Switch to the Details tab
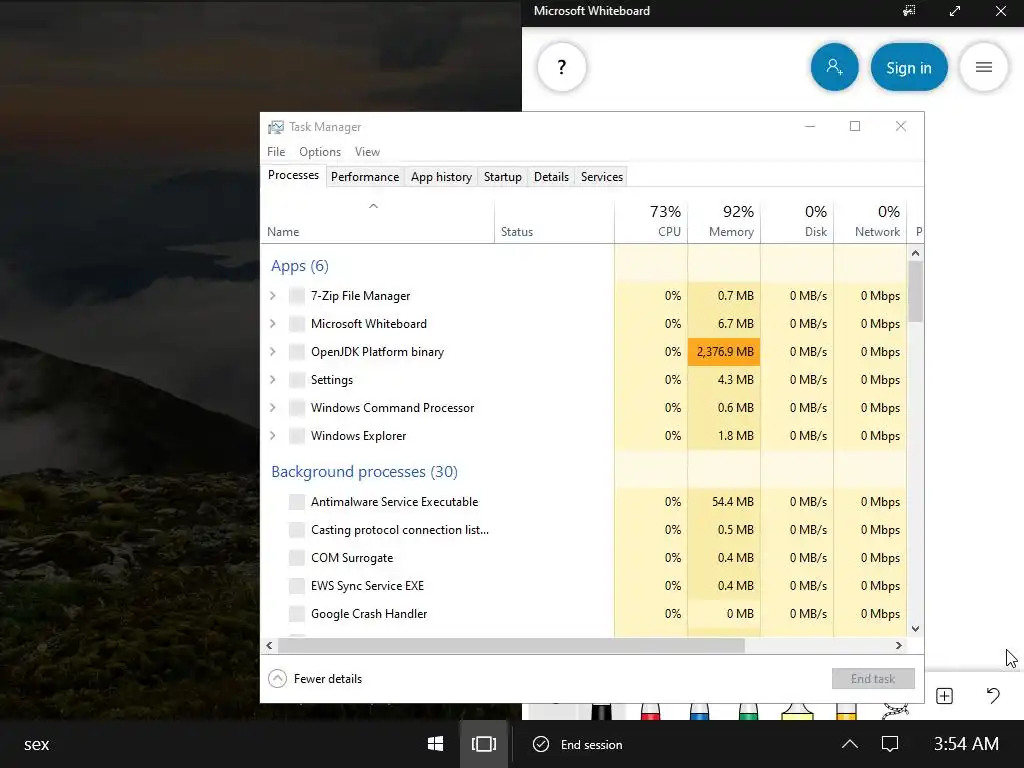 (x=551, y=177)
